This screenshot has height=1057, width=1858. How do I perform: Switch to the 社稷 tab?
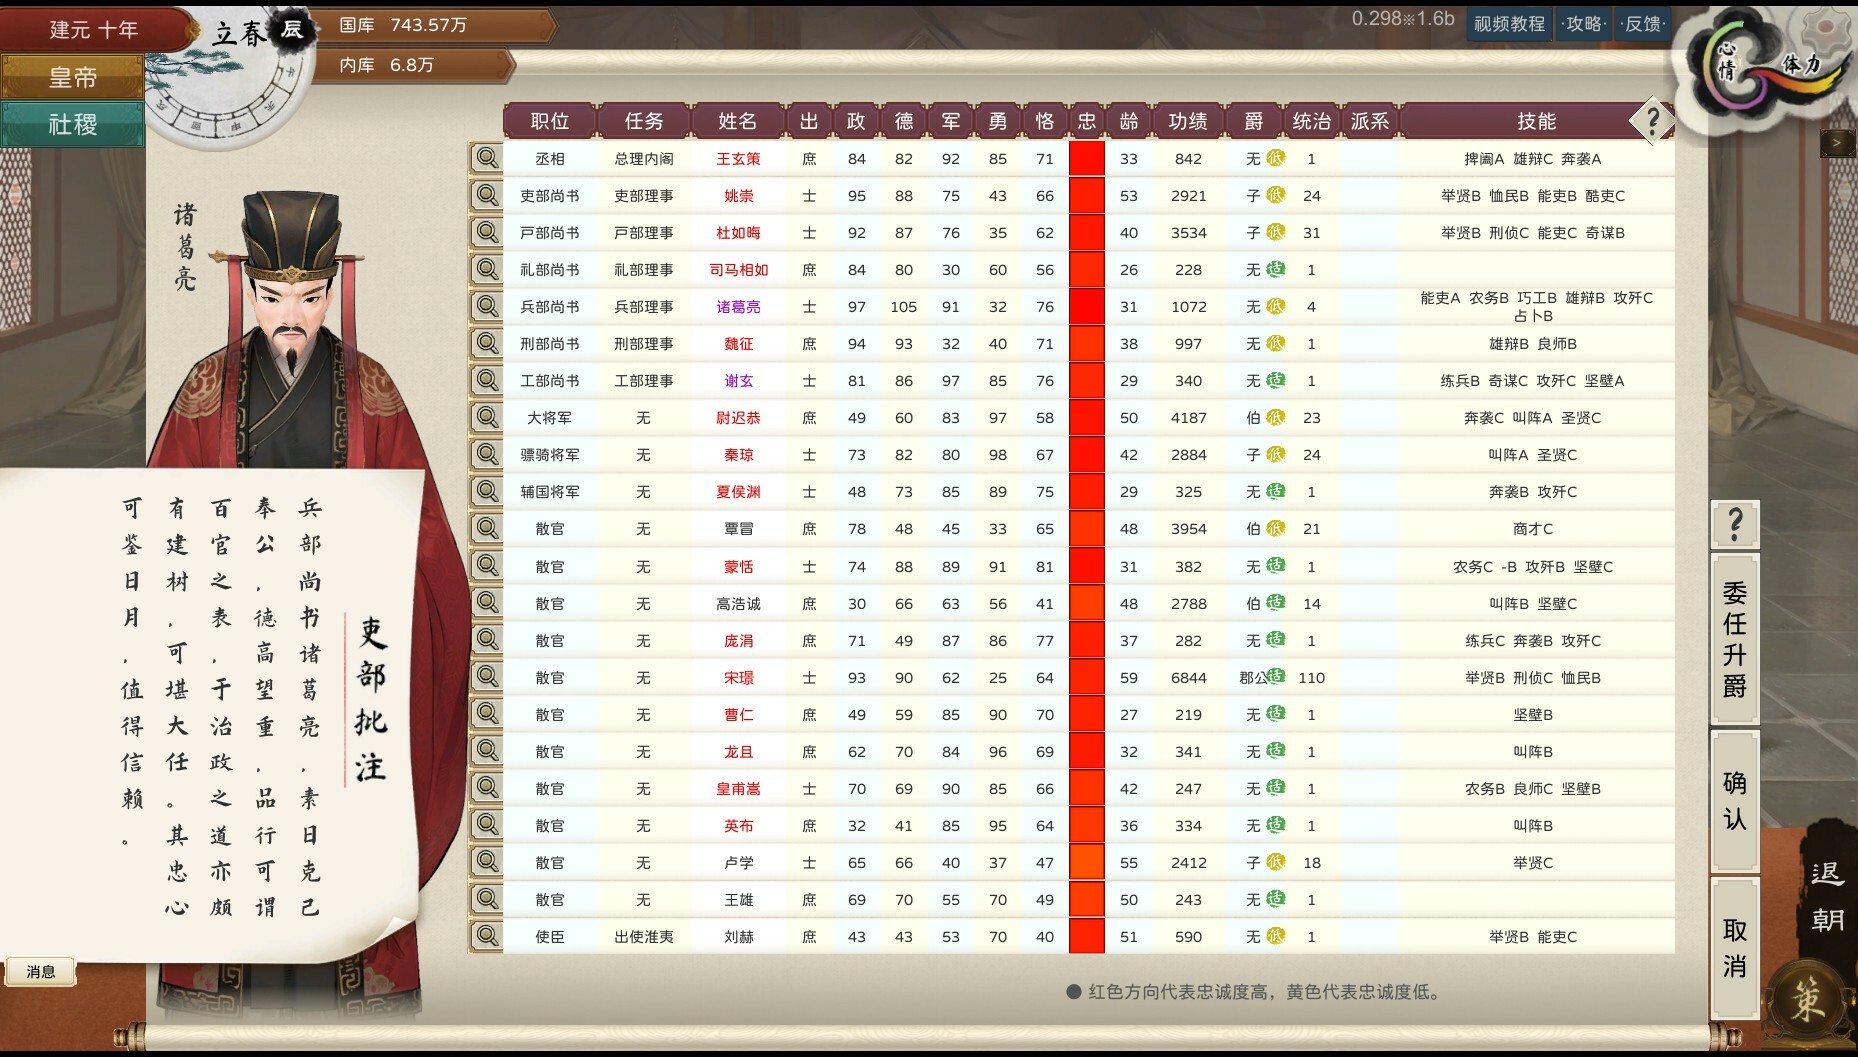(x=70, y=125)
